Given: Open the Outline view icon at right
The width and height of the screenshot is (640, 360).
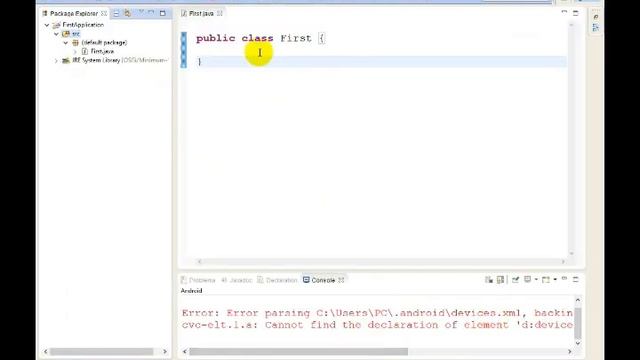Looking at the screenshot, I should [x=596, y=27].
